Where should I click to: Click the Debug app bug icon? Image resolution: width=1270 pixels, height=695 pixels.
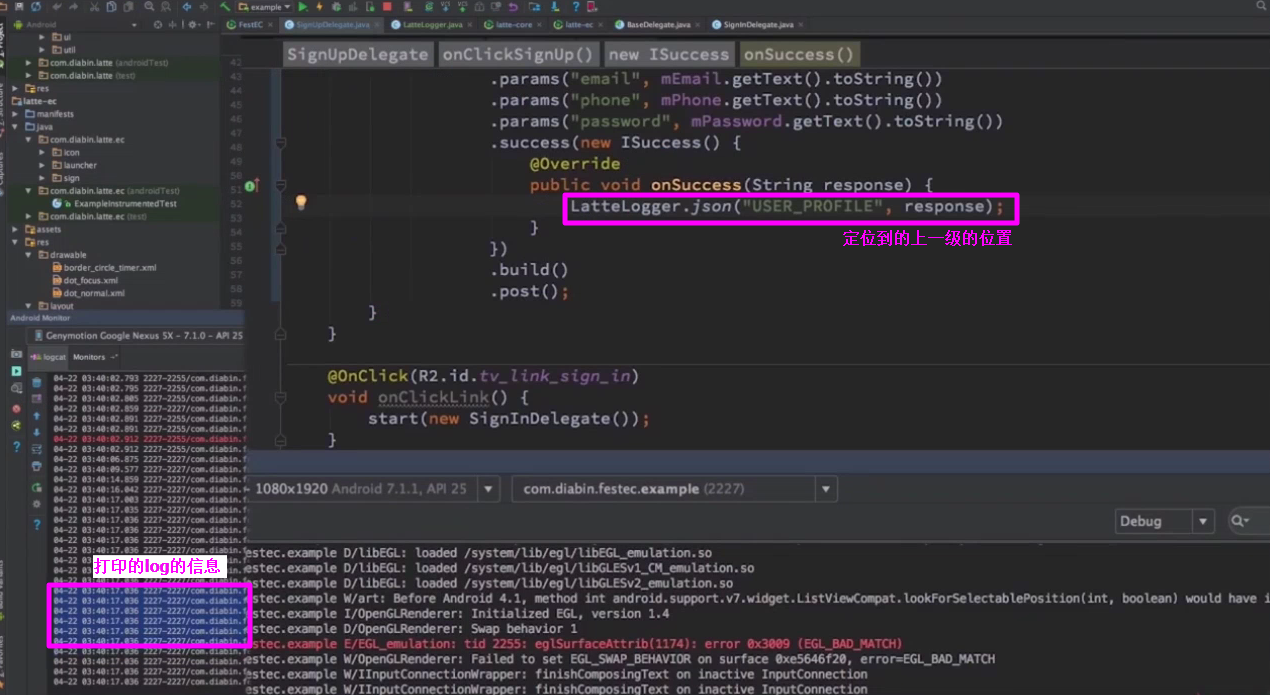[x=336, y=6]
